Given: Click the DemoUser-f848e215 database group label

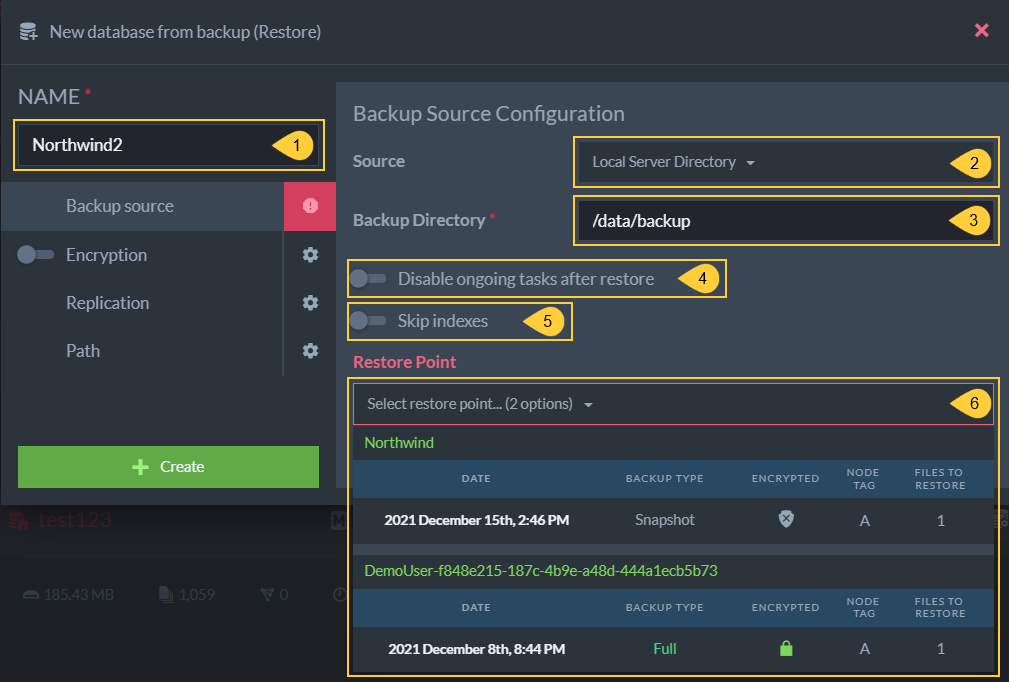Looking at the screenshot, I should click(x=541, y=571).
